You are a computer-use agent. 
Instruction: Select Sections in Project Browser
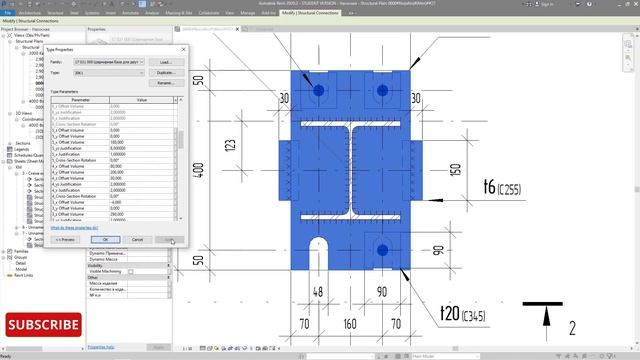pos(23,143)
